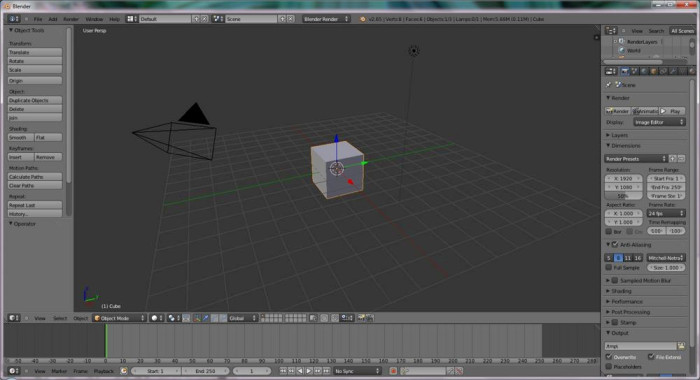
Task: Click the Calculate Paths button
Action: (x=35, y=177)
